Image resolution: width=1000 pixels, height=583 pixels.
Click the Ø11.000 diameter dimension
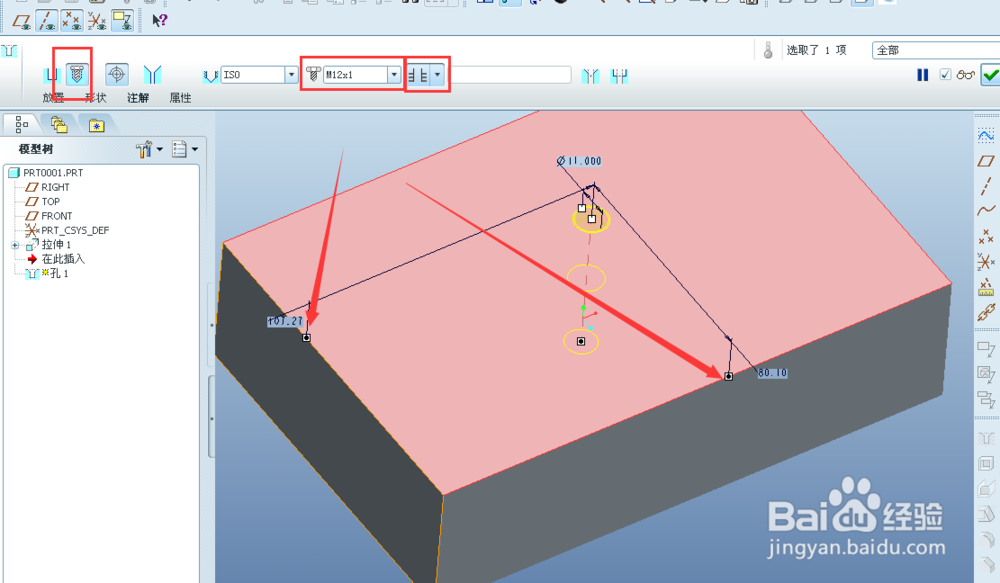point(579,161)
